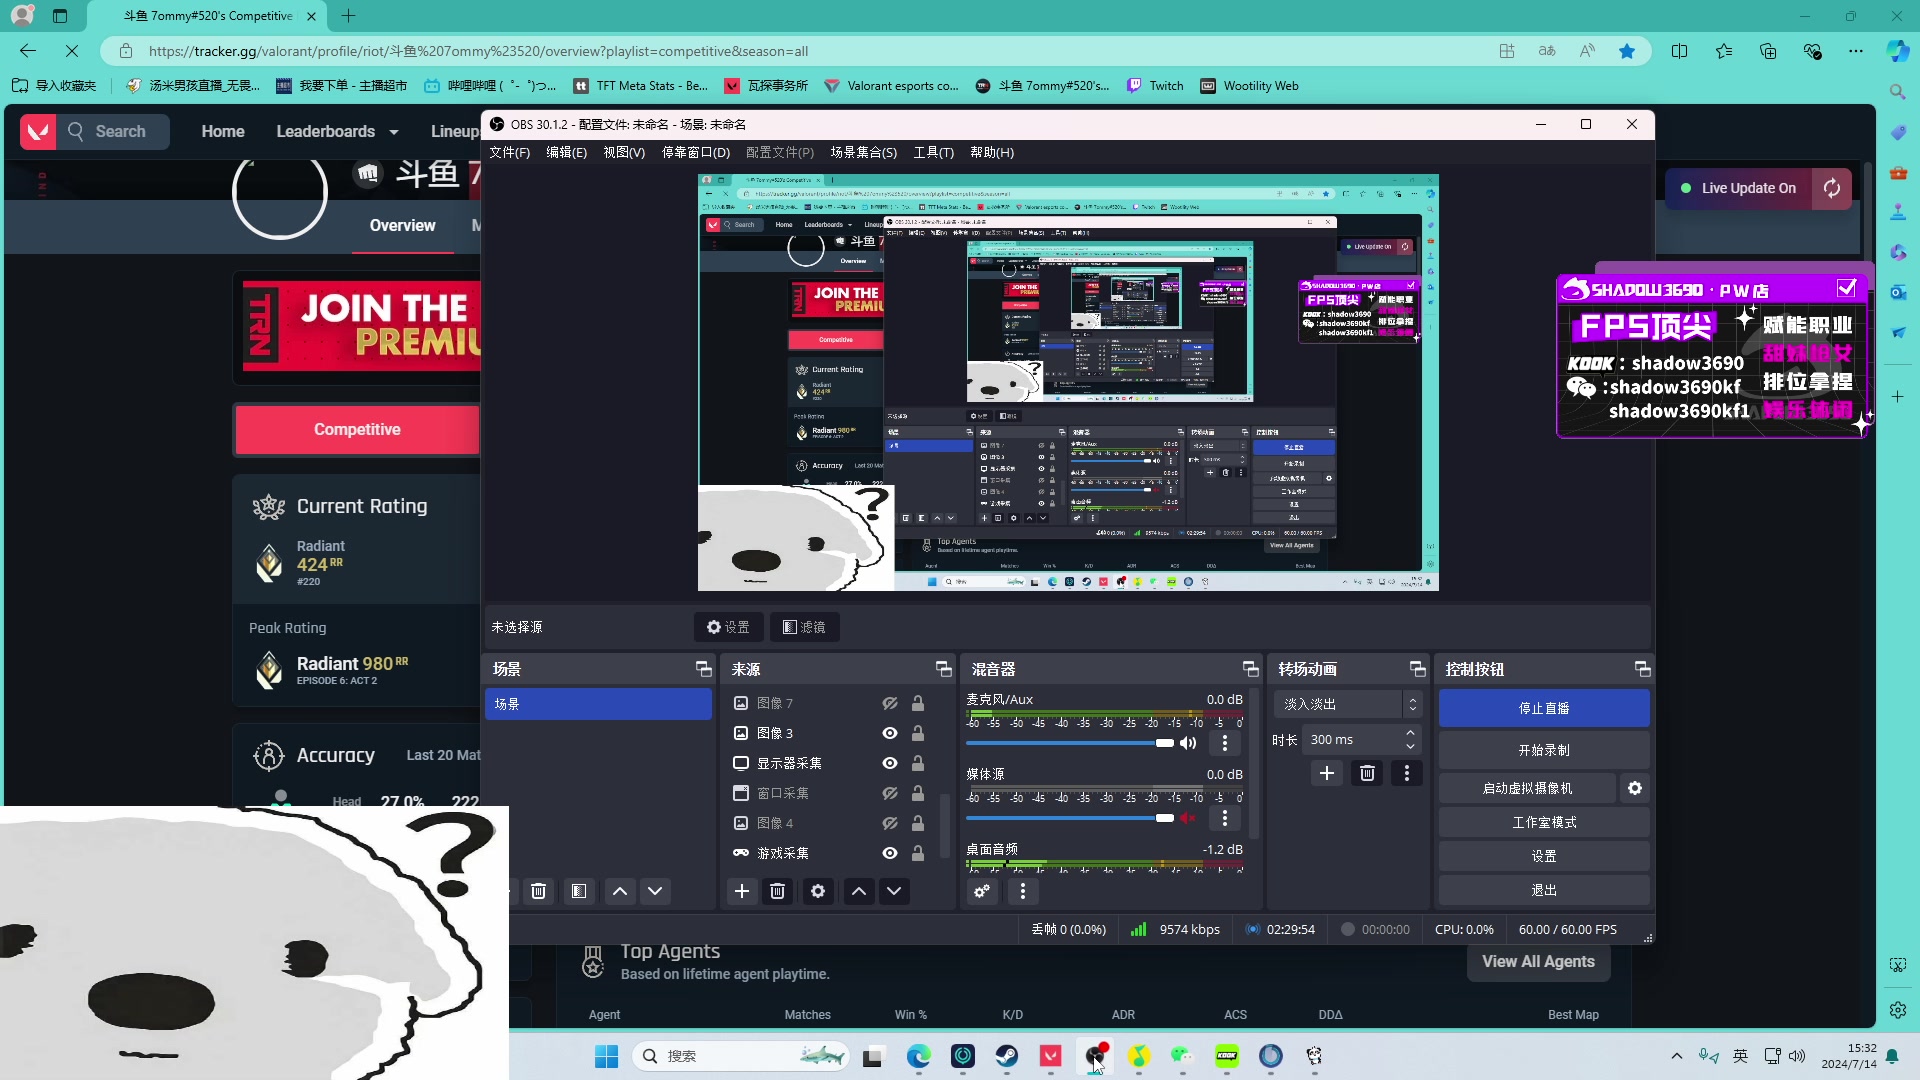Pop out the 场景 dock panel
1920x1080 pixels.
coord(703,669)
